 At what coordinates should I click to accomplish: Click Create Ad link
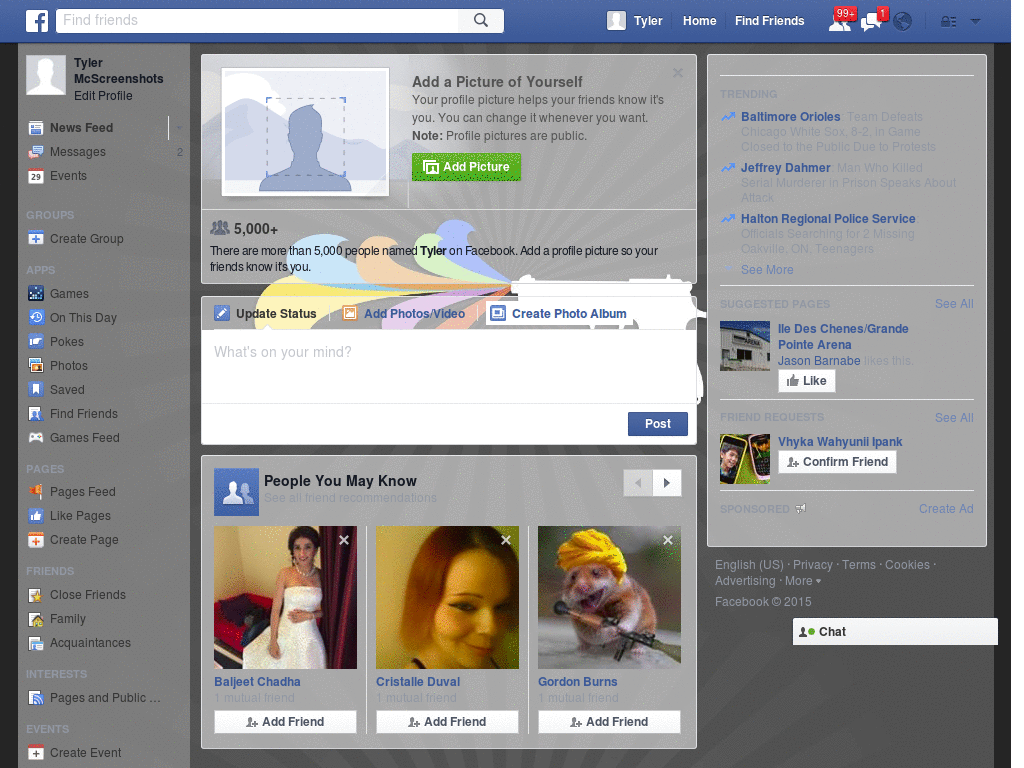(x=946, y=509)
